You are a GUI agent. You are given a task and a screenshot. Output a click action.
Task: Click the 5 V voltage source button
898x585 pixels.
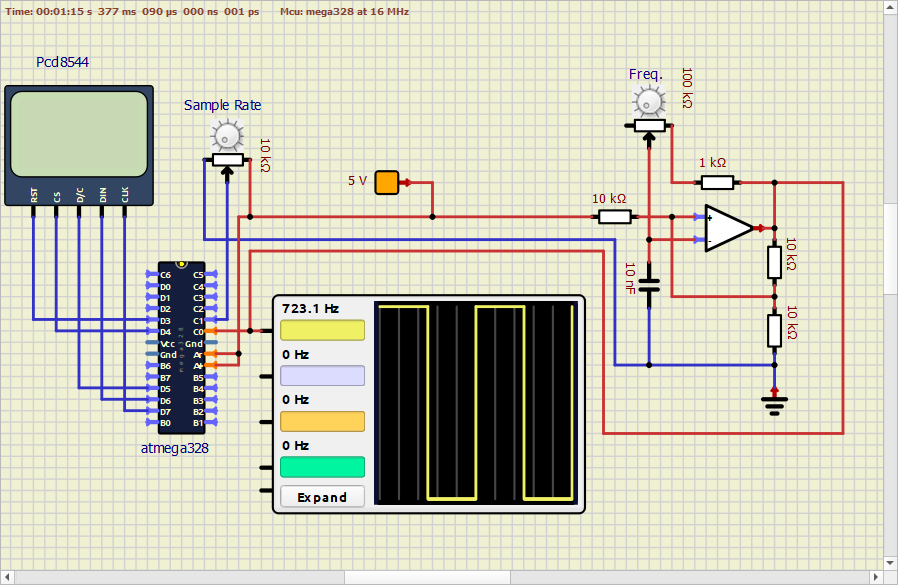click(387, 182)
